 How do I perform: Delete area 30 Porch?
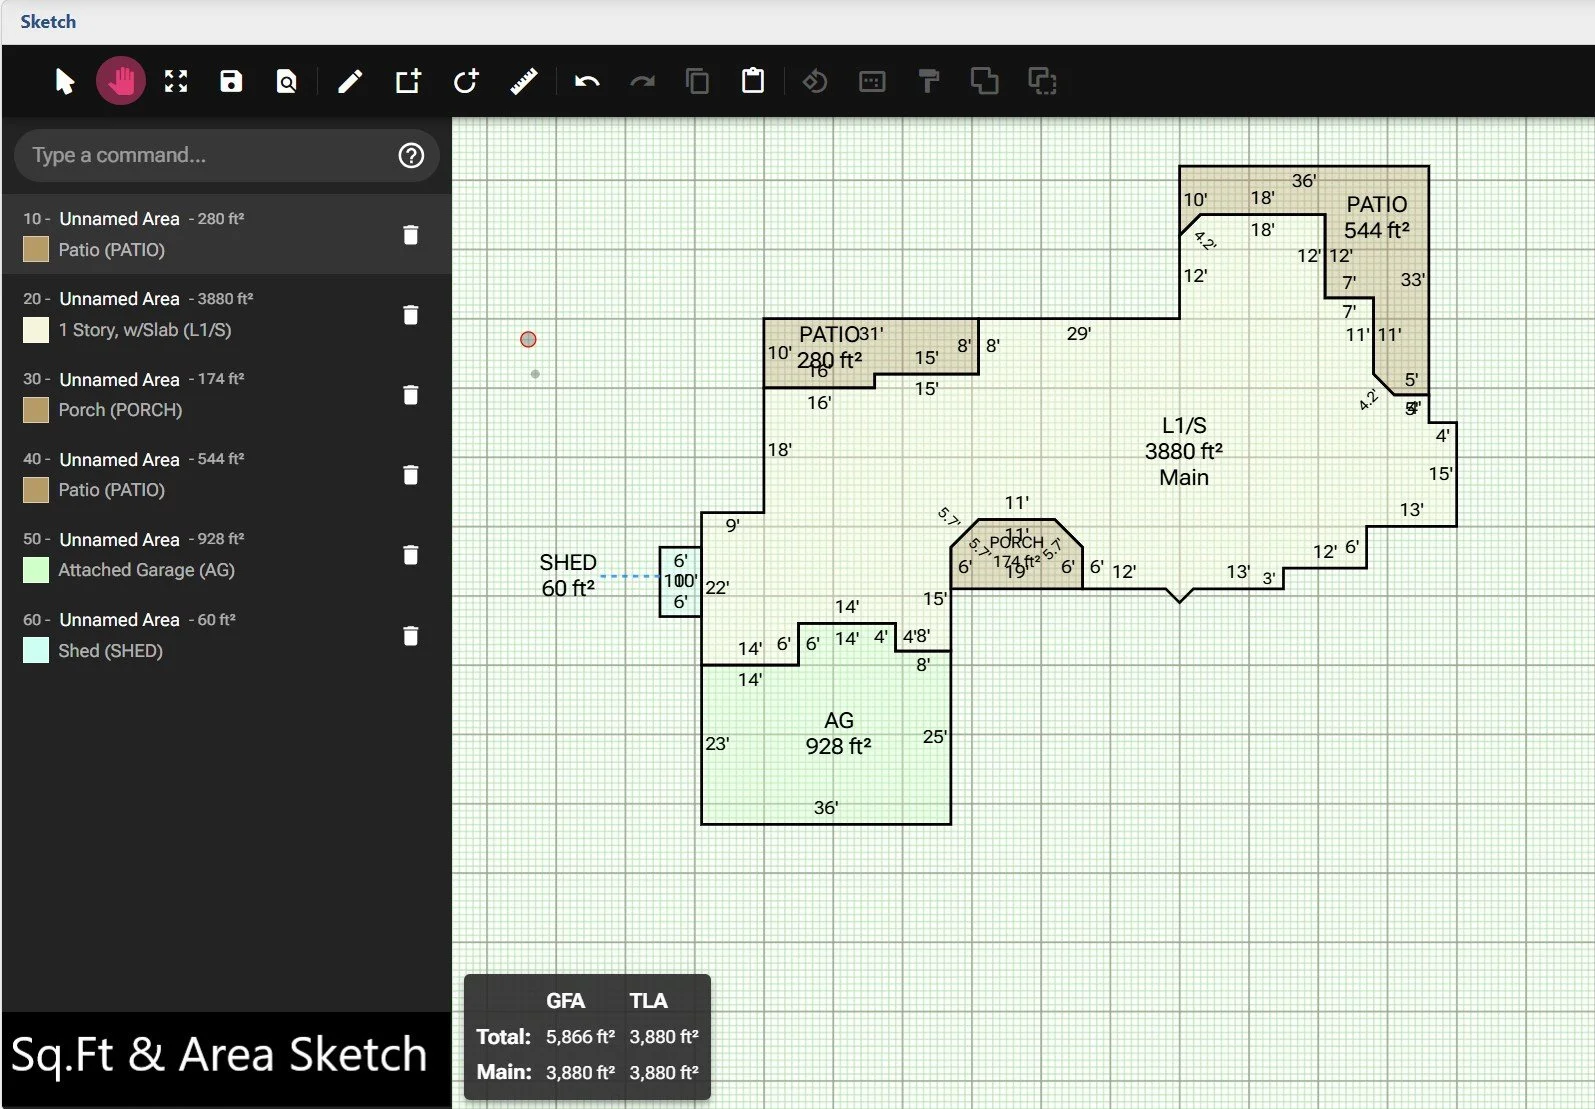tap(410, 395)
